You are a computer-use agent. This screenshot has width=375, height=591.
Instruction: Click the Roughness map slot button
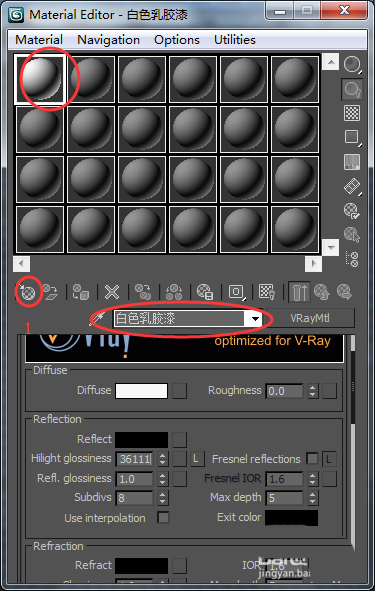pyautogui.click(x=329, y=391)
